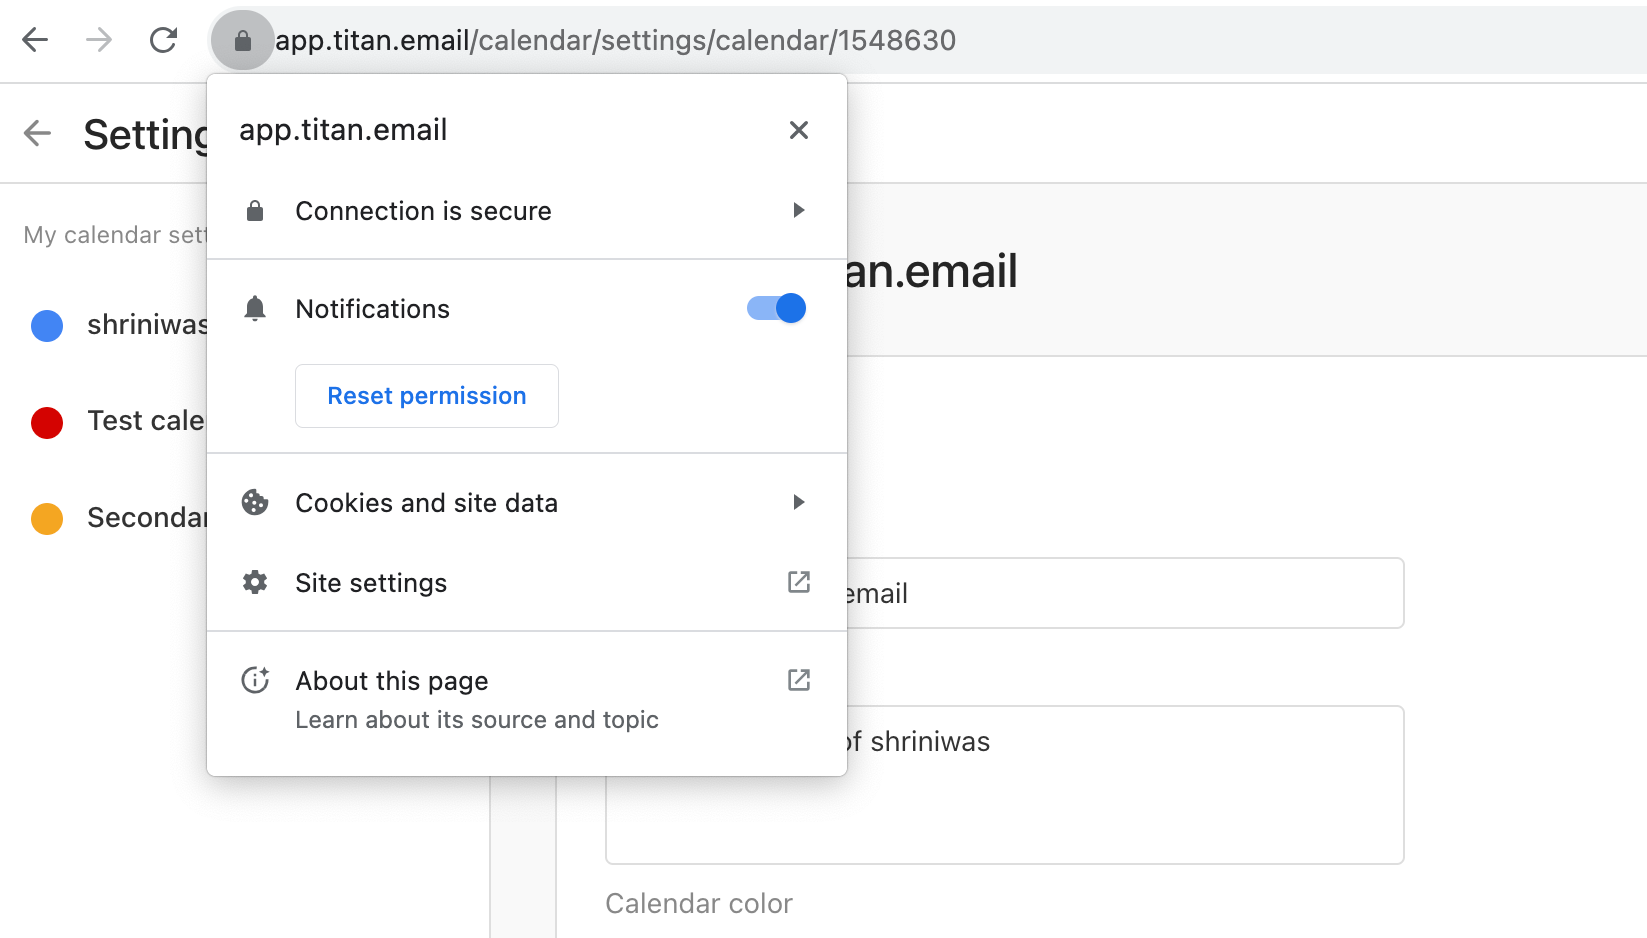Toggle the Notifications permission switch
1647x938 pixels.
[x=776, y=308]
